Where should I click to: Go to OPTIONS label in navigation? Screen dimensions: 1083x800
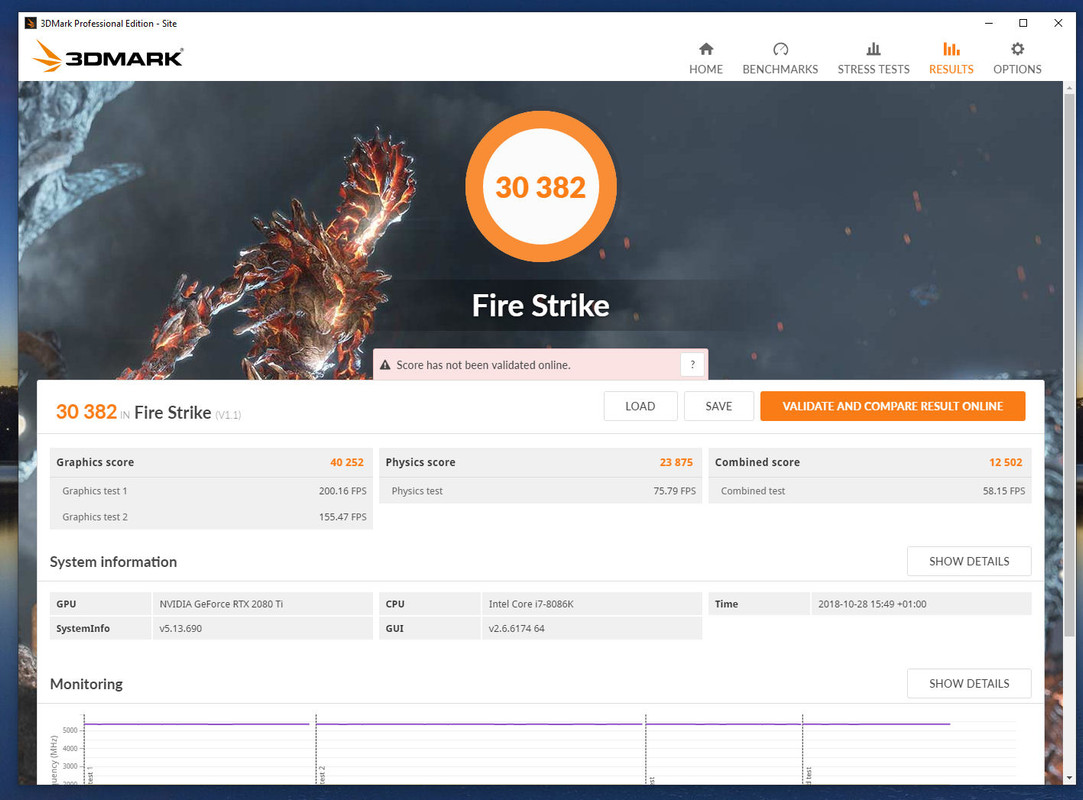click(x=1017, y=69)
